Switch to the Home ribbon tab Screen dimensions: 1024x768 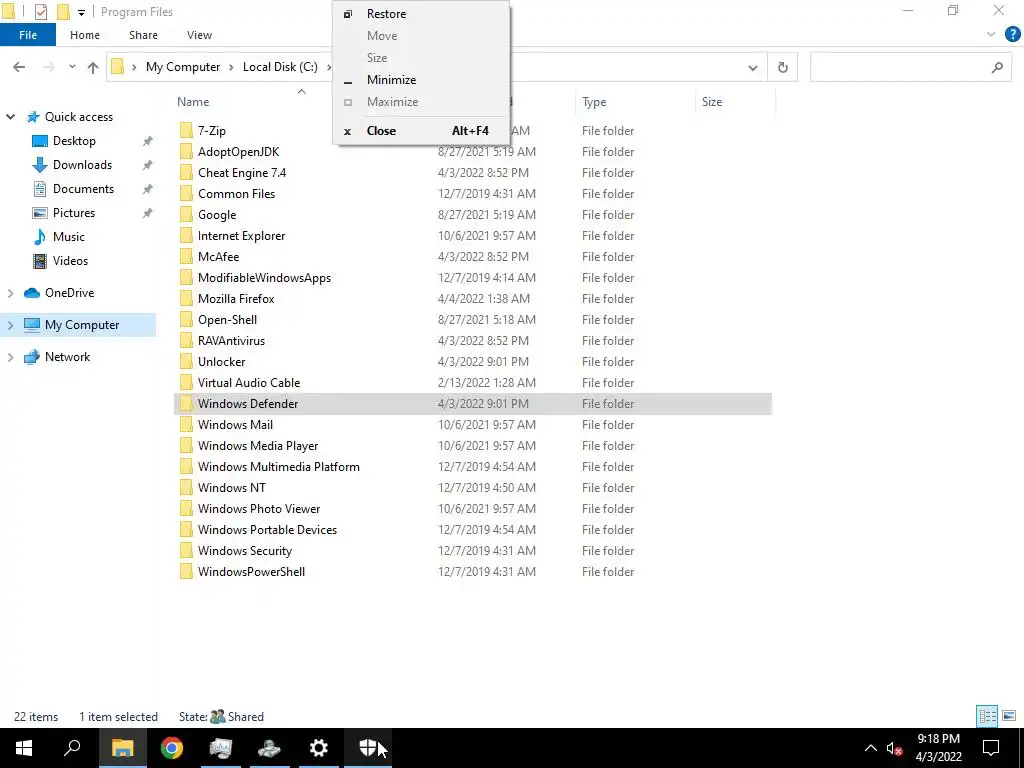pos(85,35)
